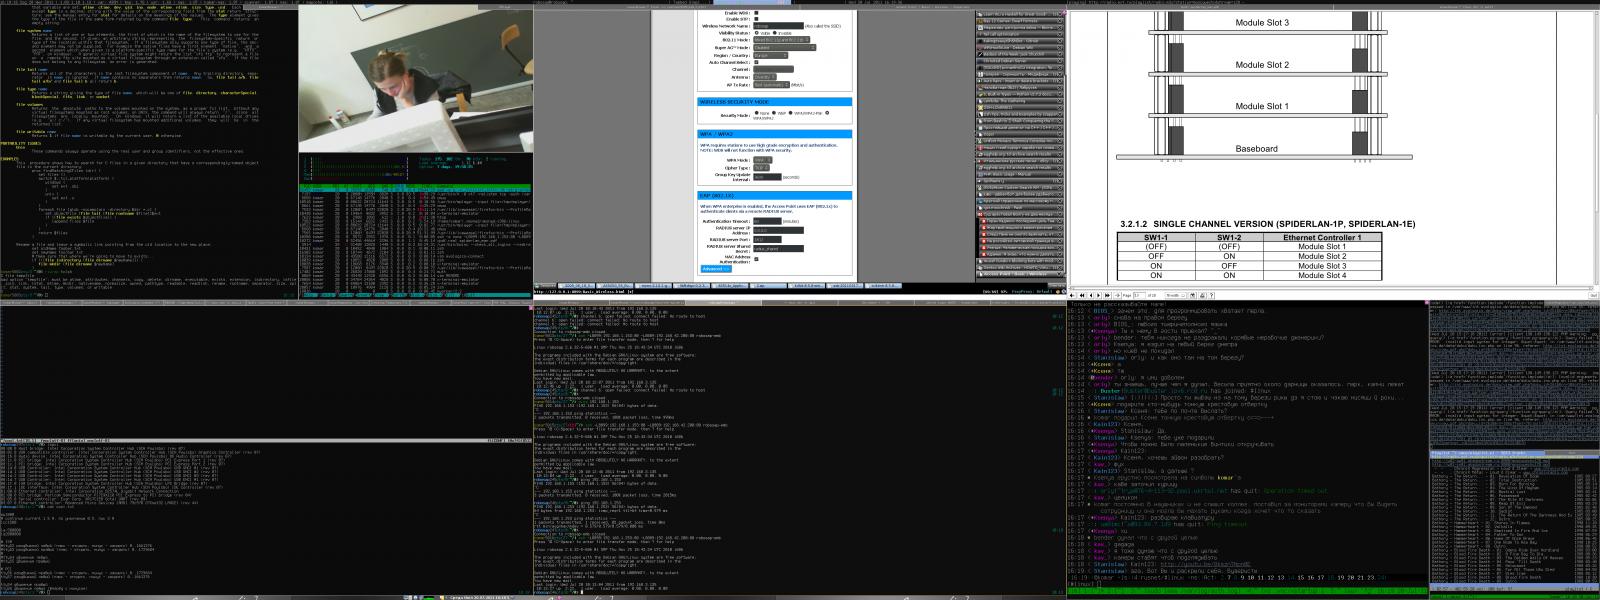Click the Baseboard diagram label

pos(1256,149)
